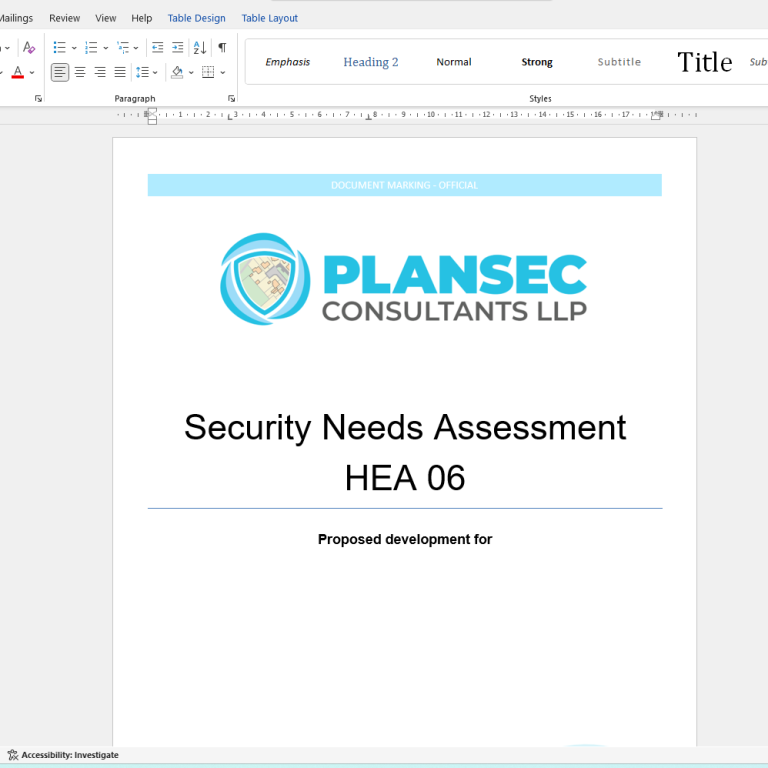Apply the Heading 2 style
This screenshot has height=768, width=768.
(371, 62)
